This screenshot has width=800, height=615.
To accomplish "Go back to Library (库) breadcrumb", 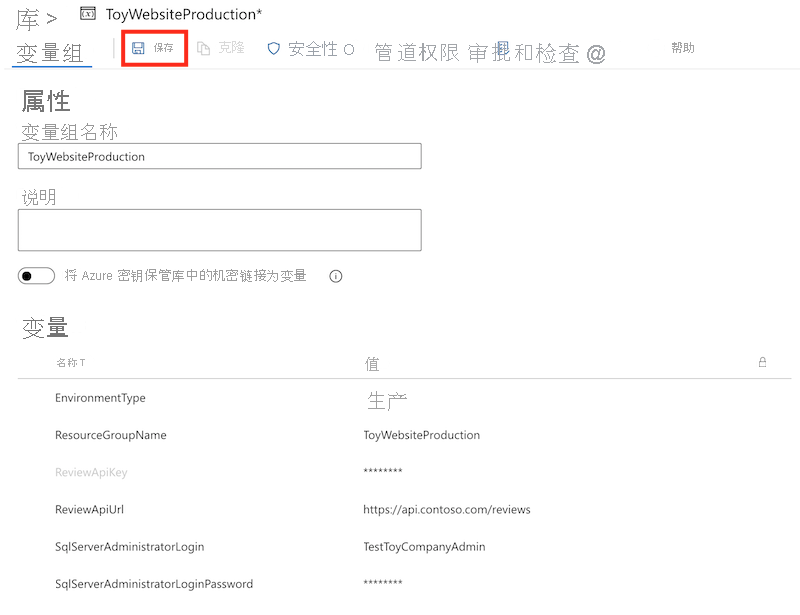I will point(28,19).
